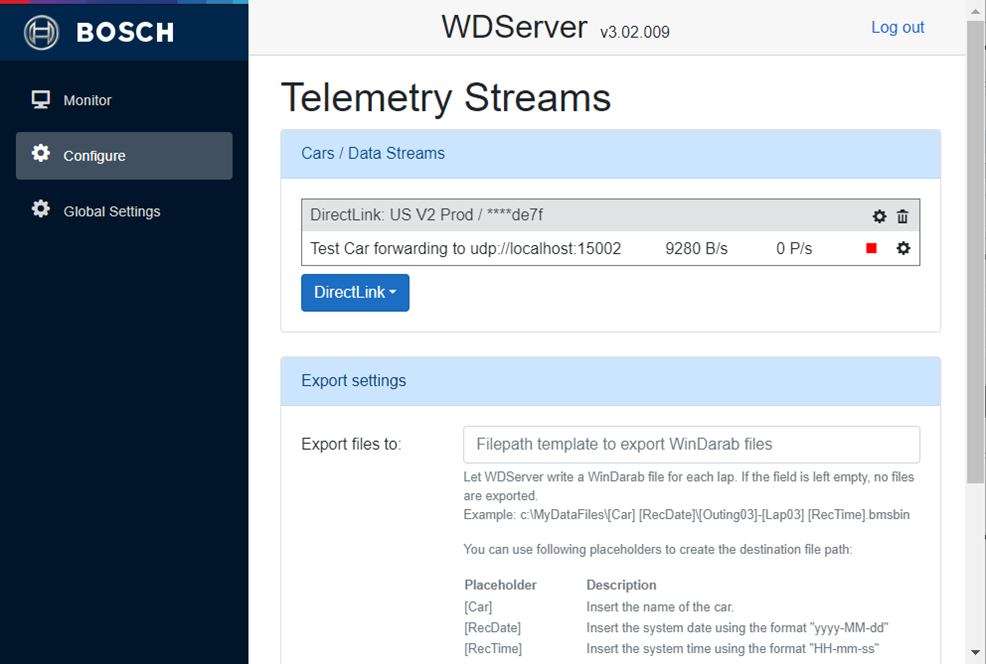
Task: Click the Cars / Data Streams panel heading
Action: pyautogui.click(x=373, y=153)
